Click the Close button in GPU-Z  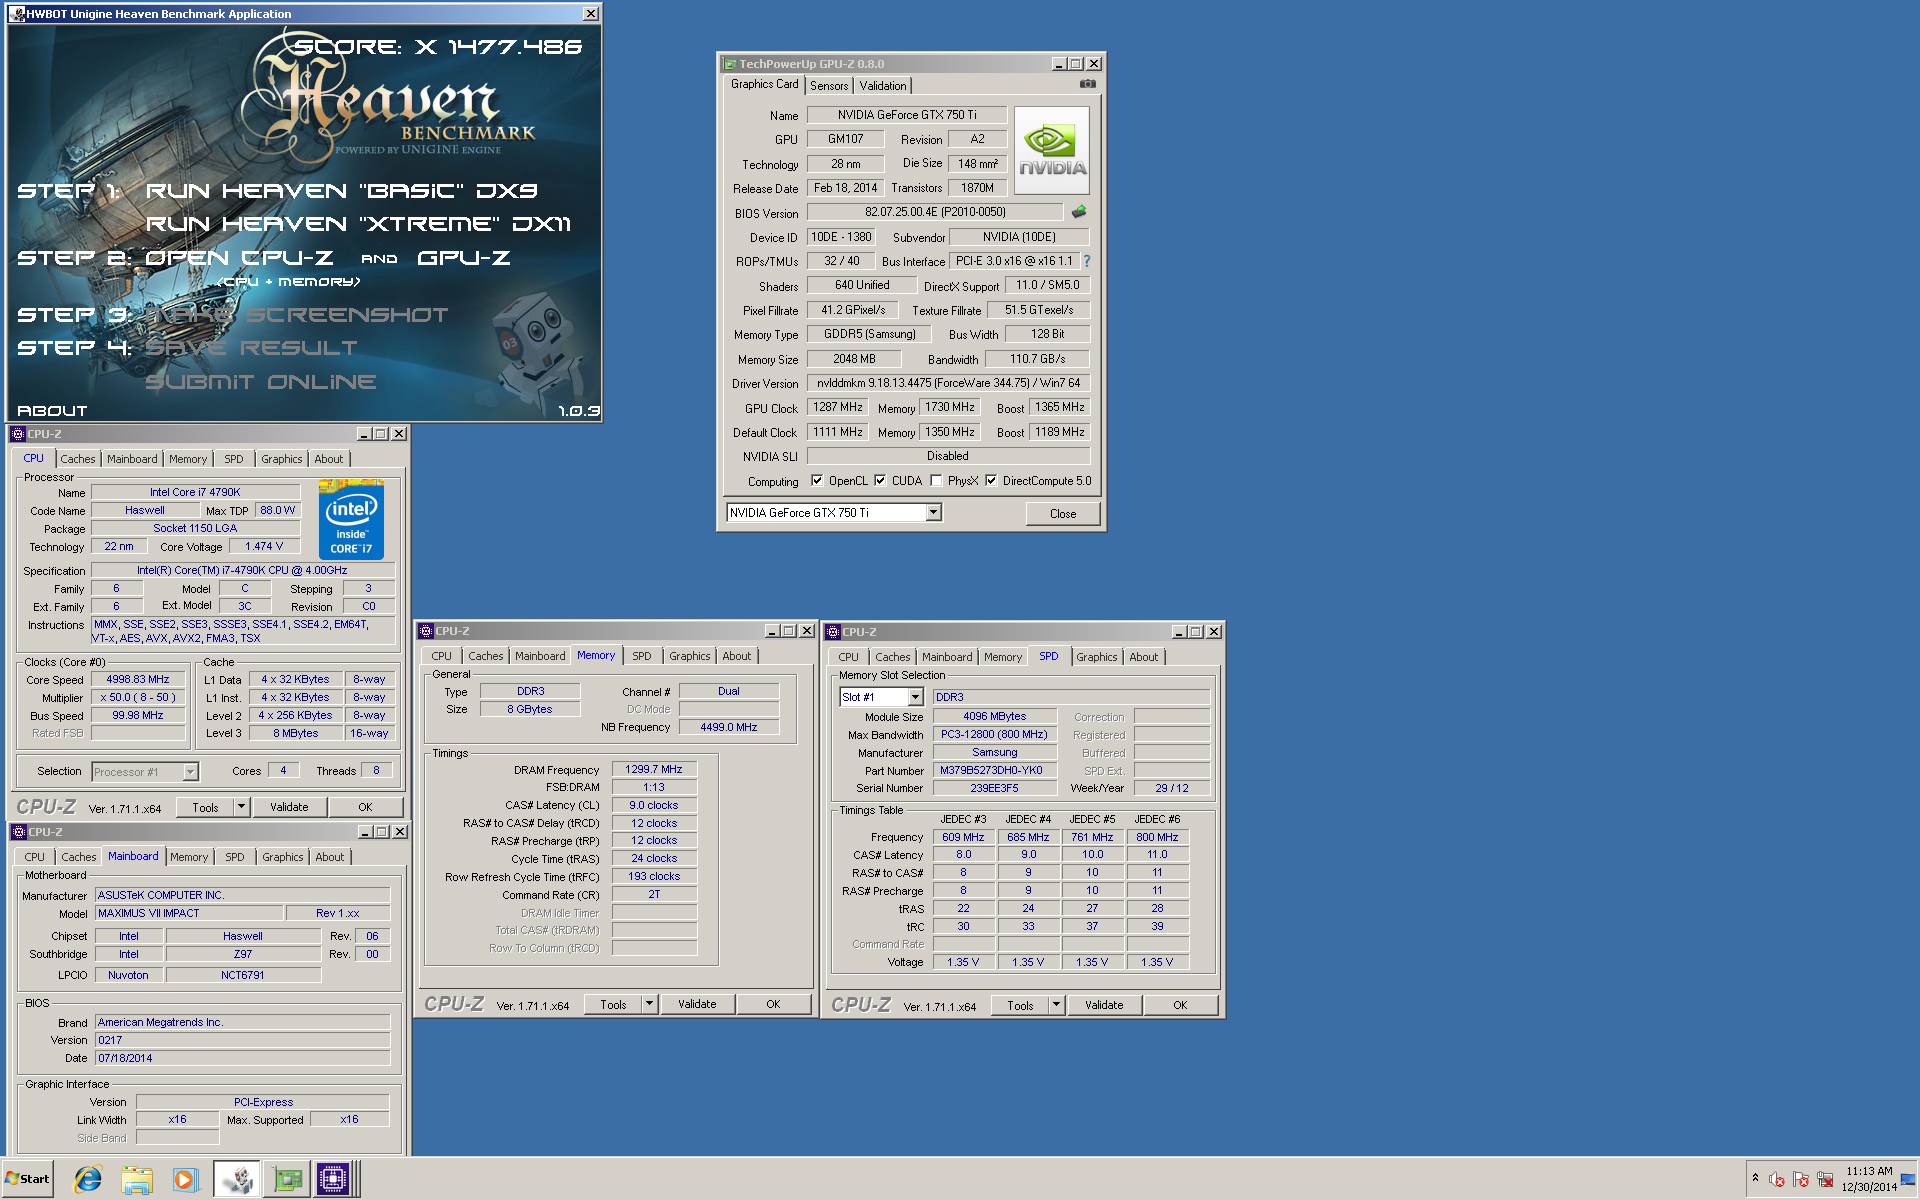pos(1063,514)
